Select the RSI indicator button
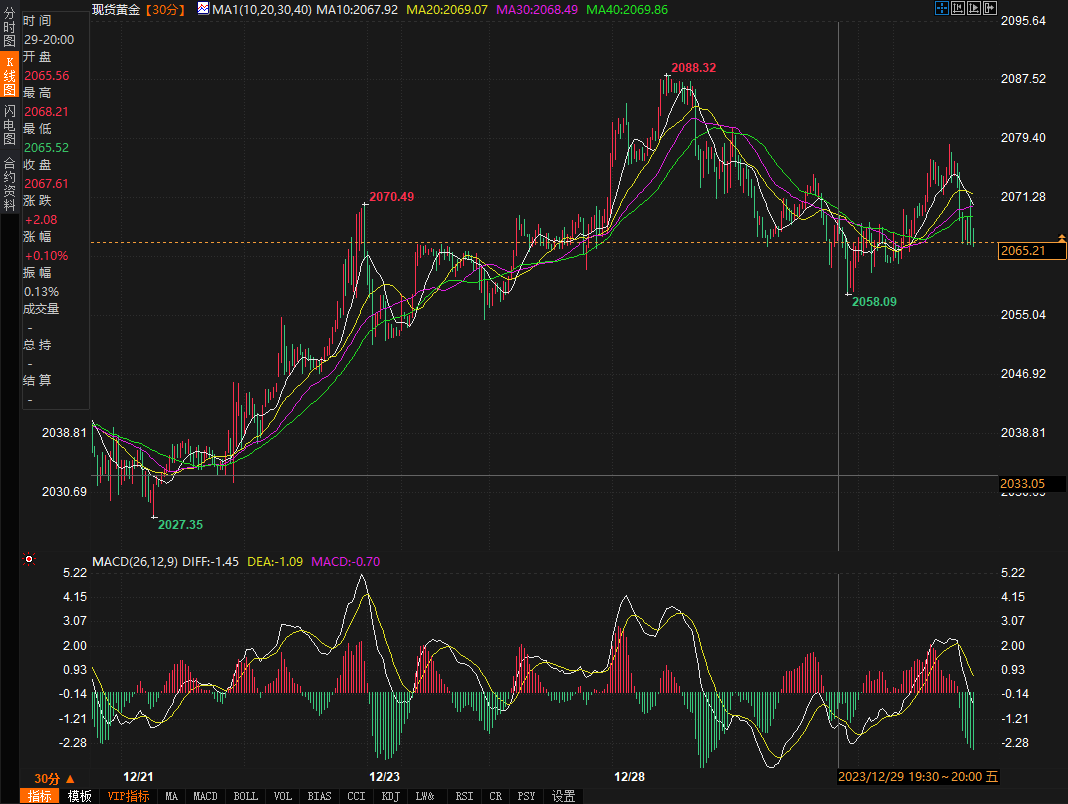Image resolution: width=1068 pixels, height=804 pixels. [x=464, y=796]
